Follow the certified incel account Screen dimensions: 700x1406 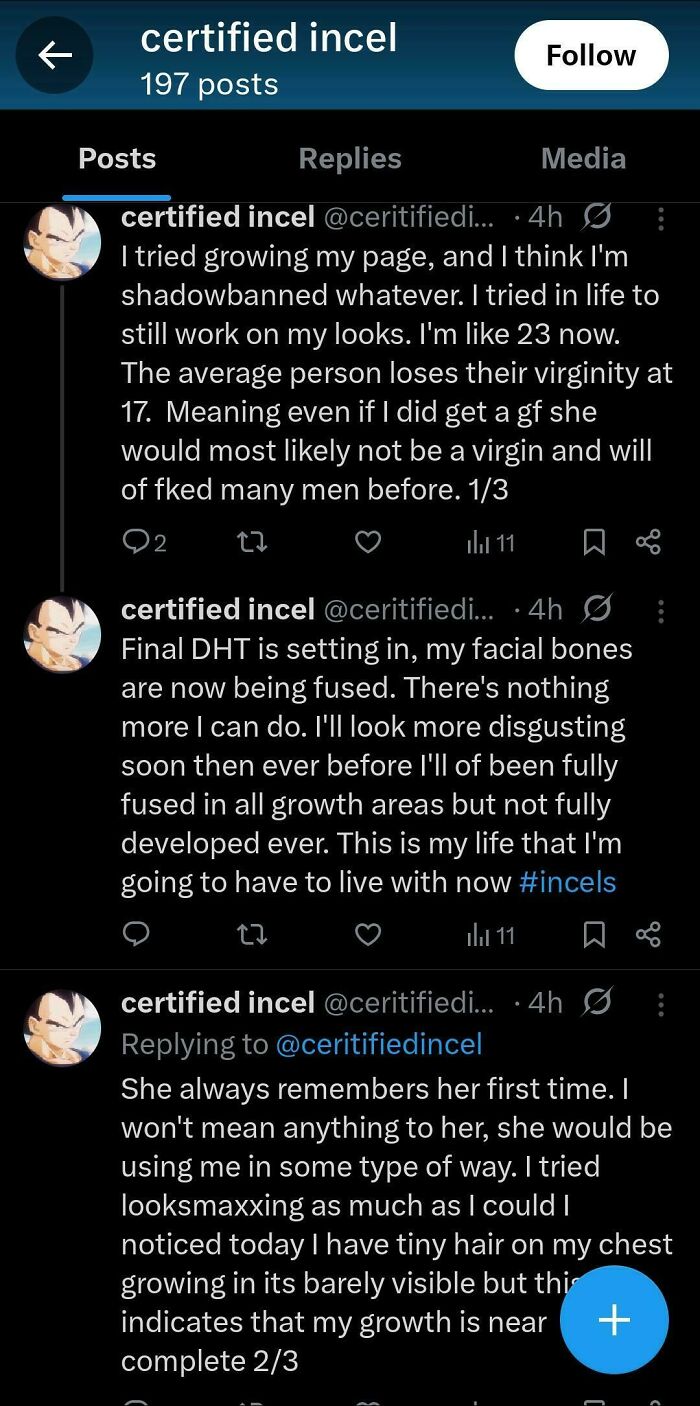tap(591, 55)
